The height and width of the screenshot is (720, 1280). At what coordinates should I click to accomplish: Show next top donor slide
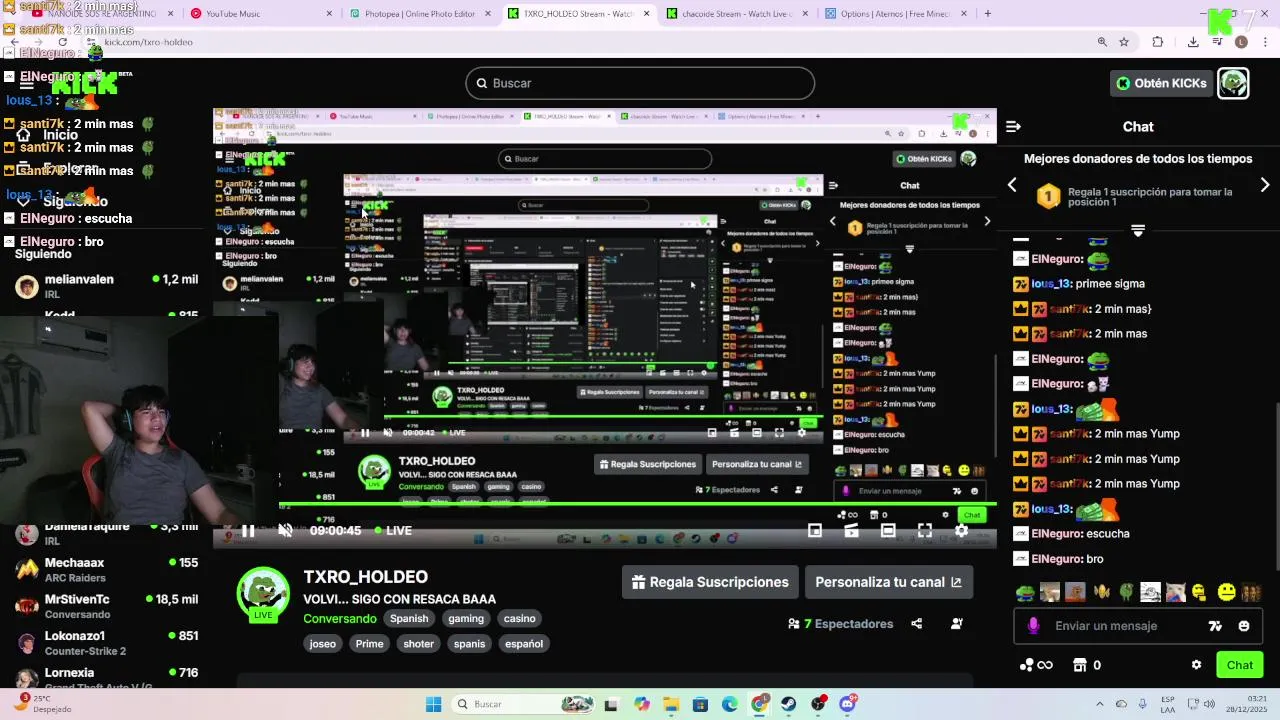pos(1265,185)
